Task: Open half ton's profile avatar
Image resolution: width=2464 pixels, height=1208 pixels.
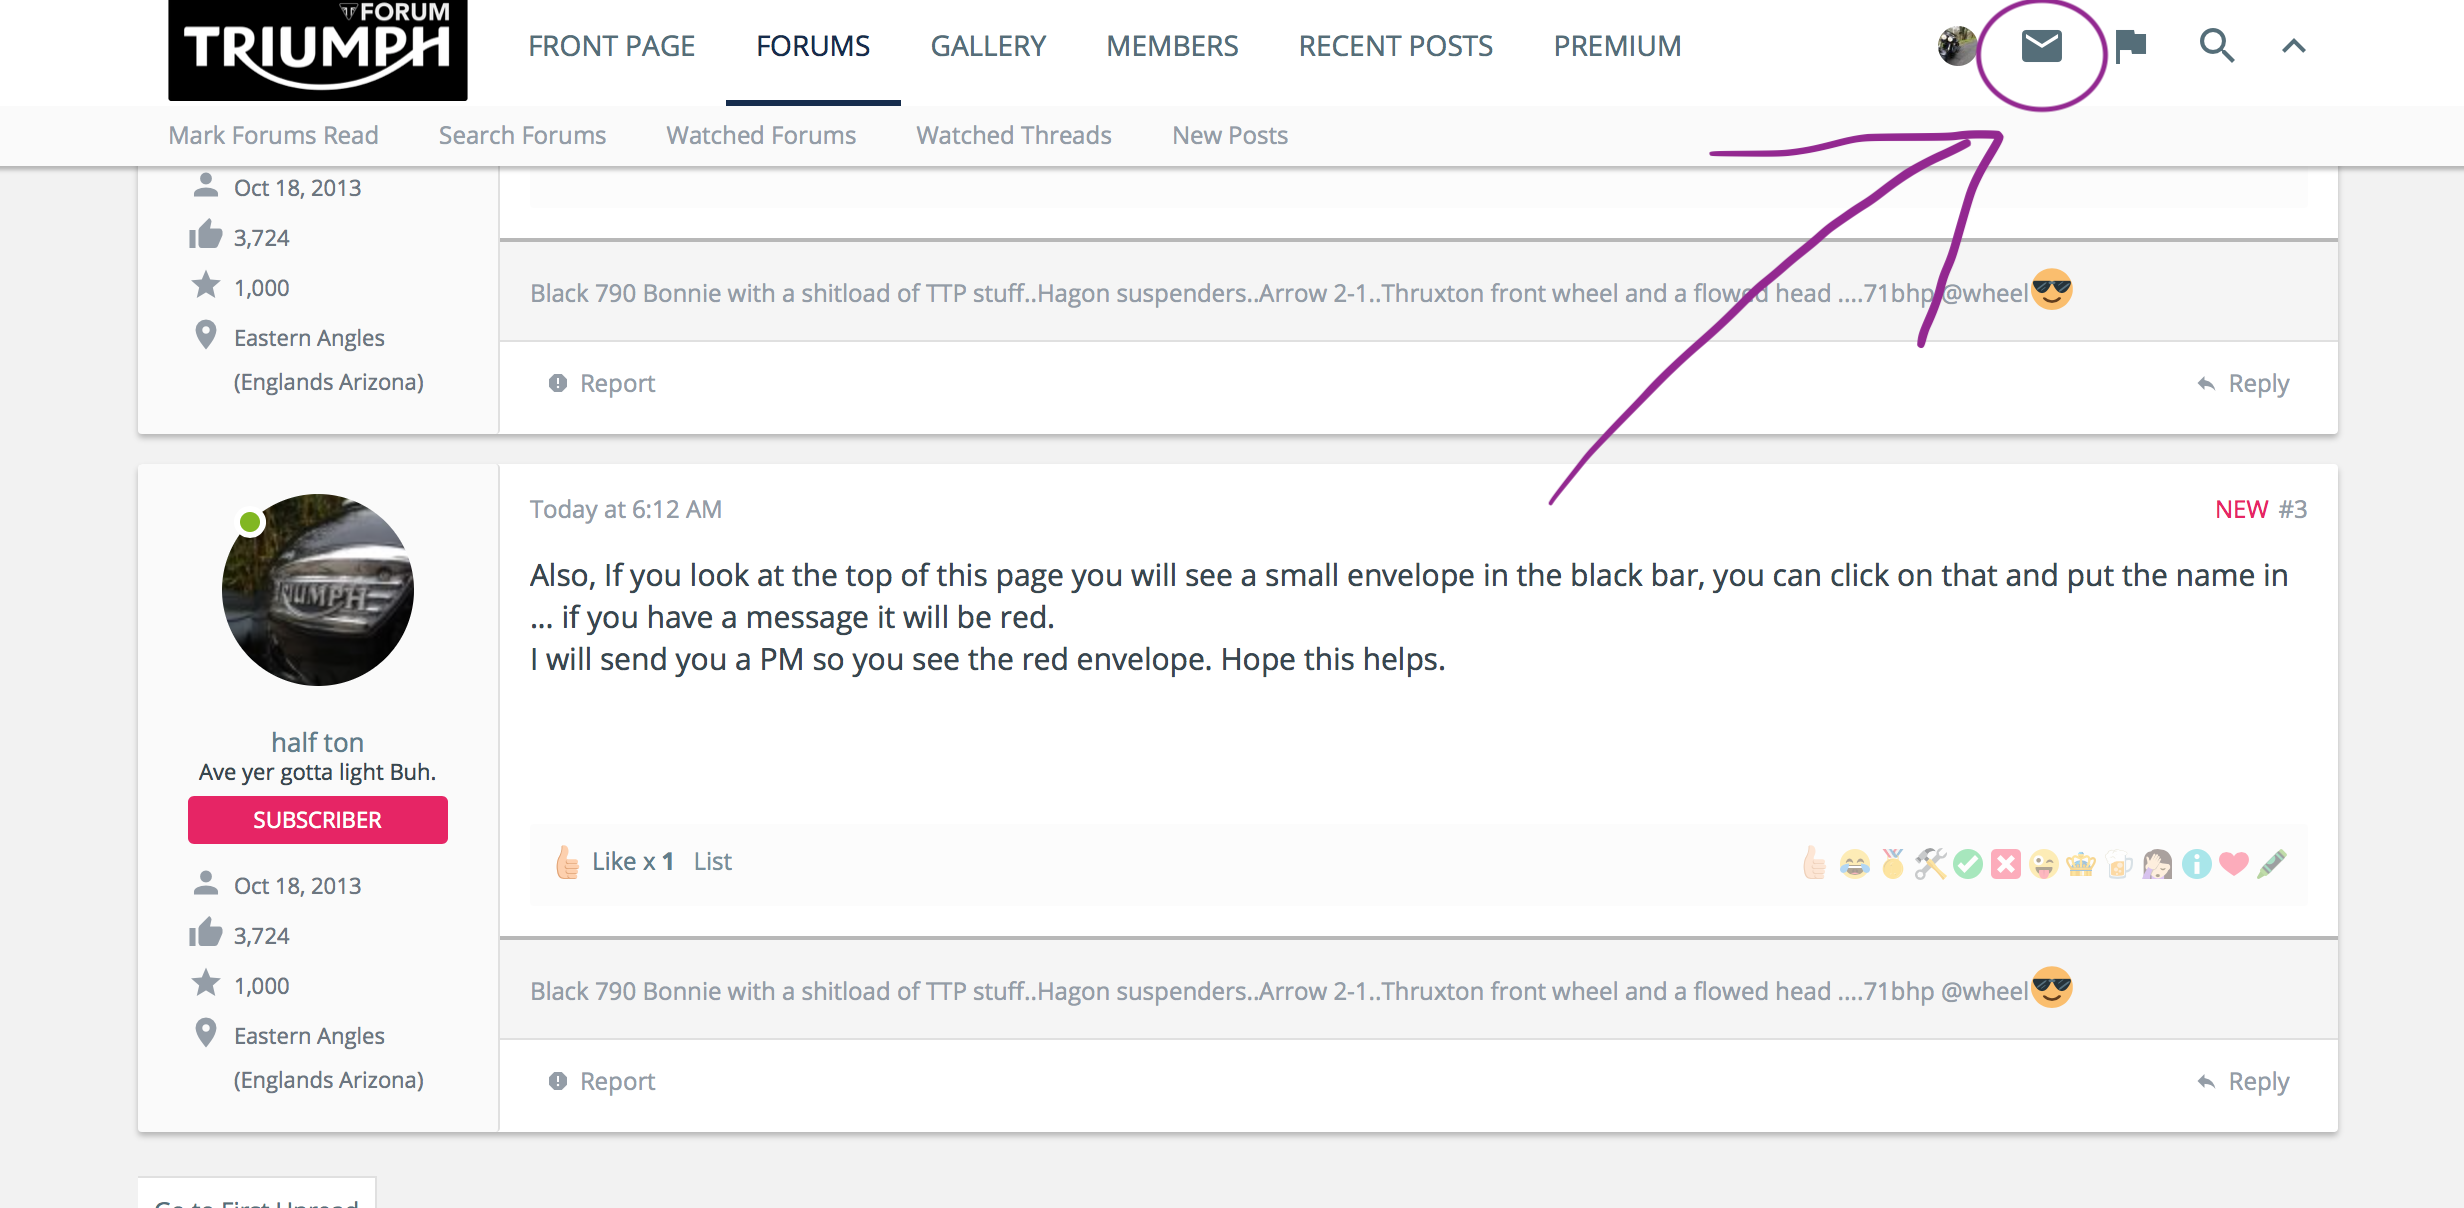Action: point(317,590)
